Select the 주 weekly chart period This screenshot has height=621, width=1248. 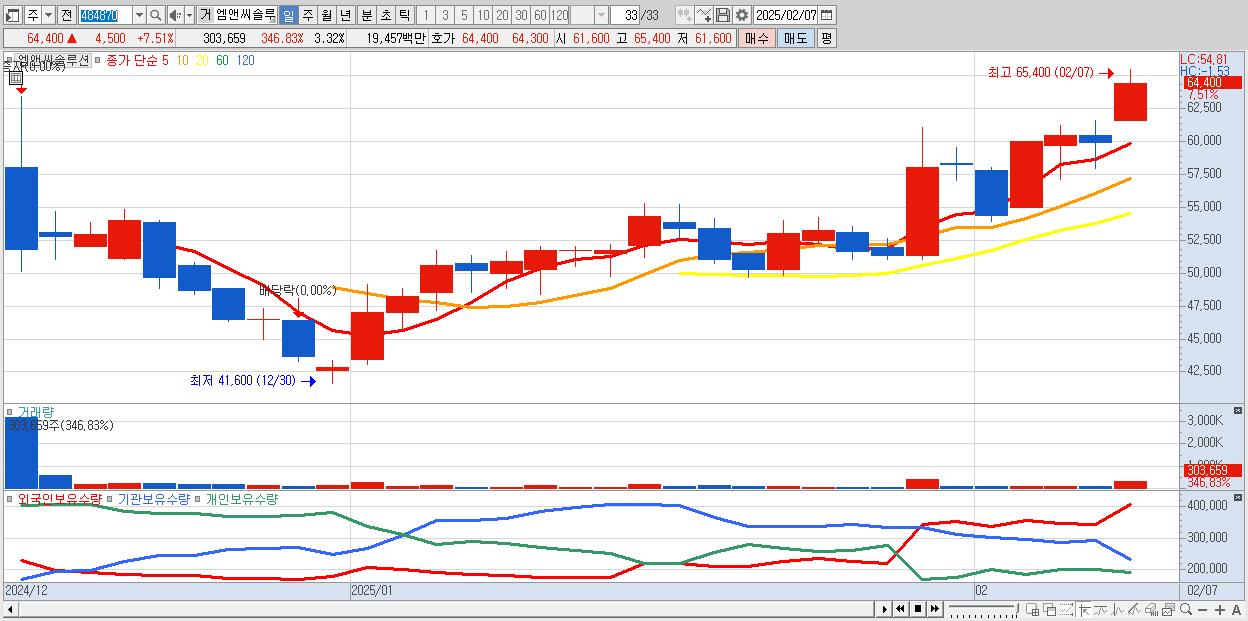click(307, 15)
